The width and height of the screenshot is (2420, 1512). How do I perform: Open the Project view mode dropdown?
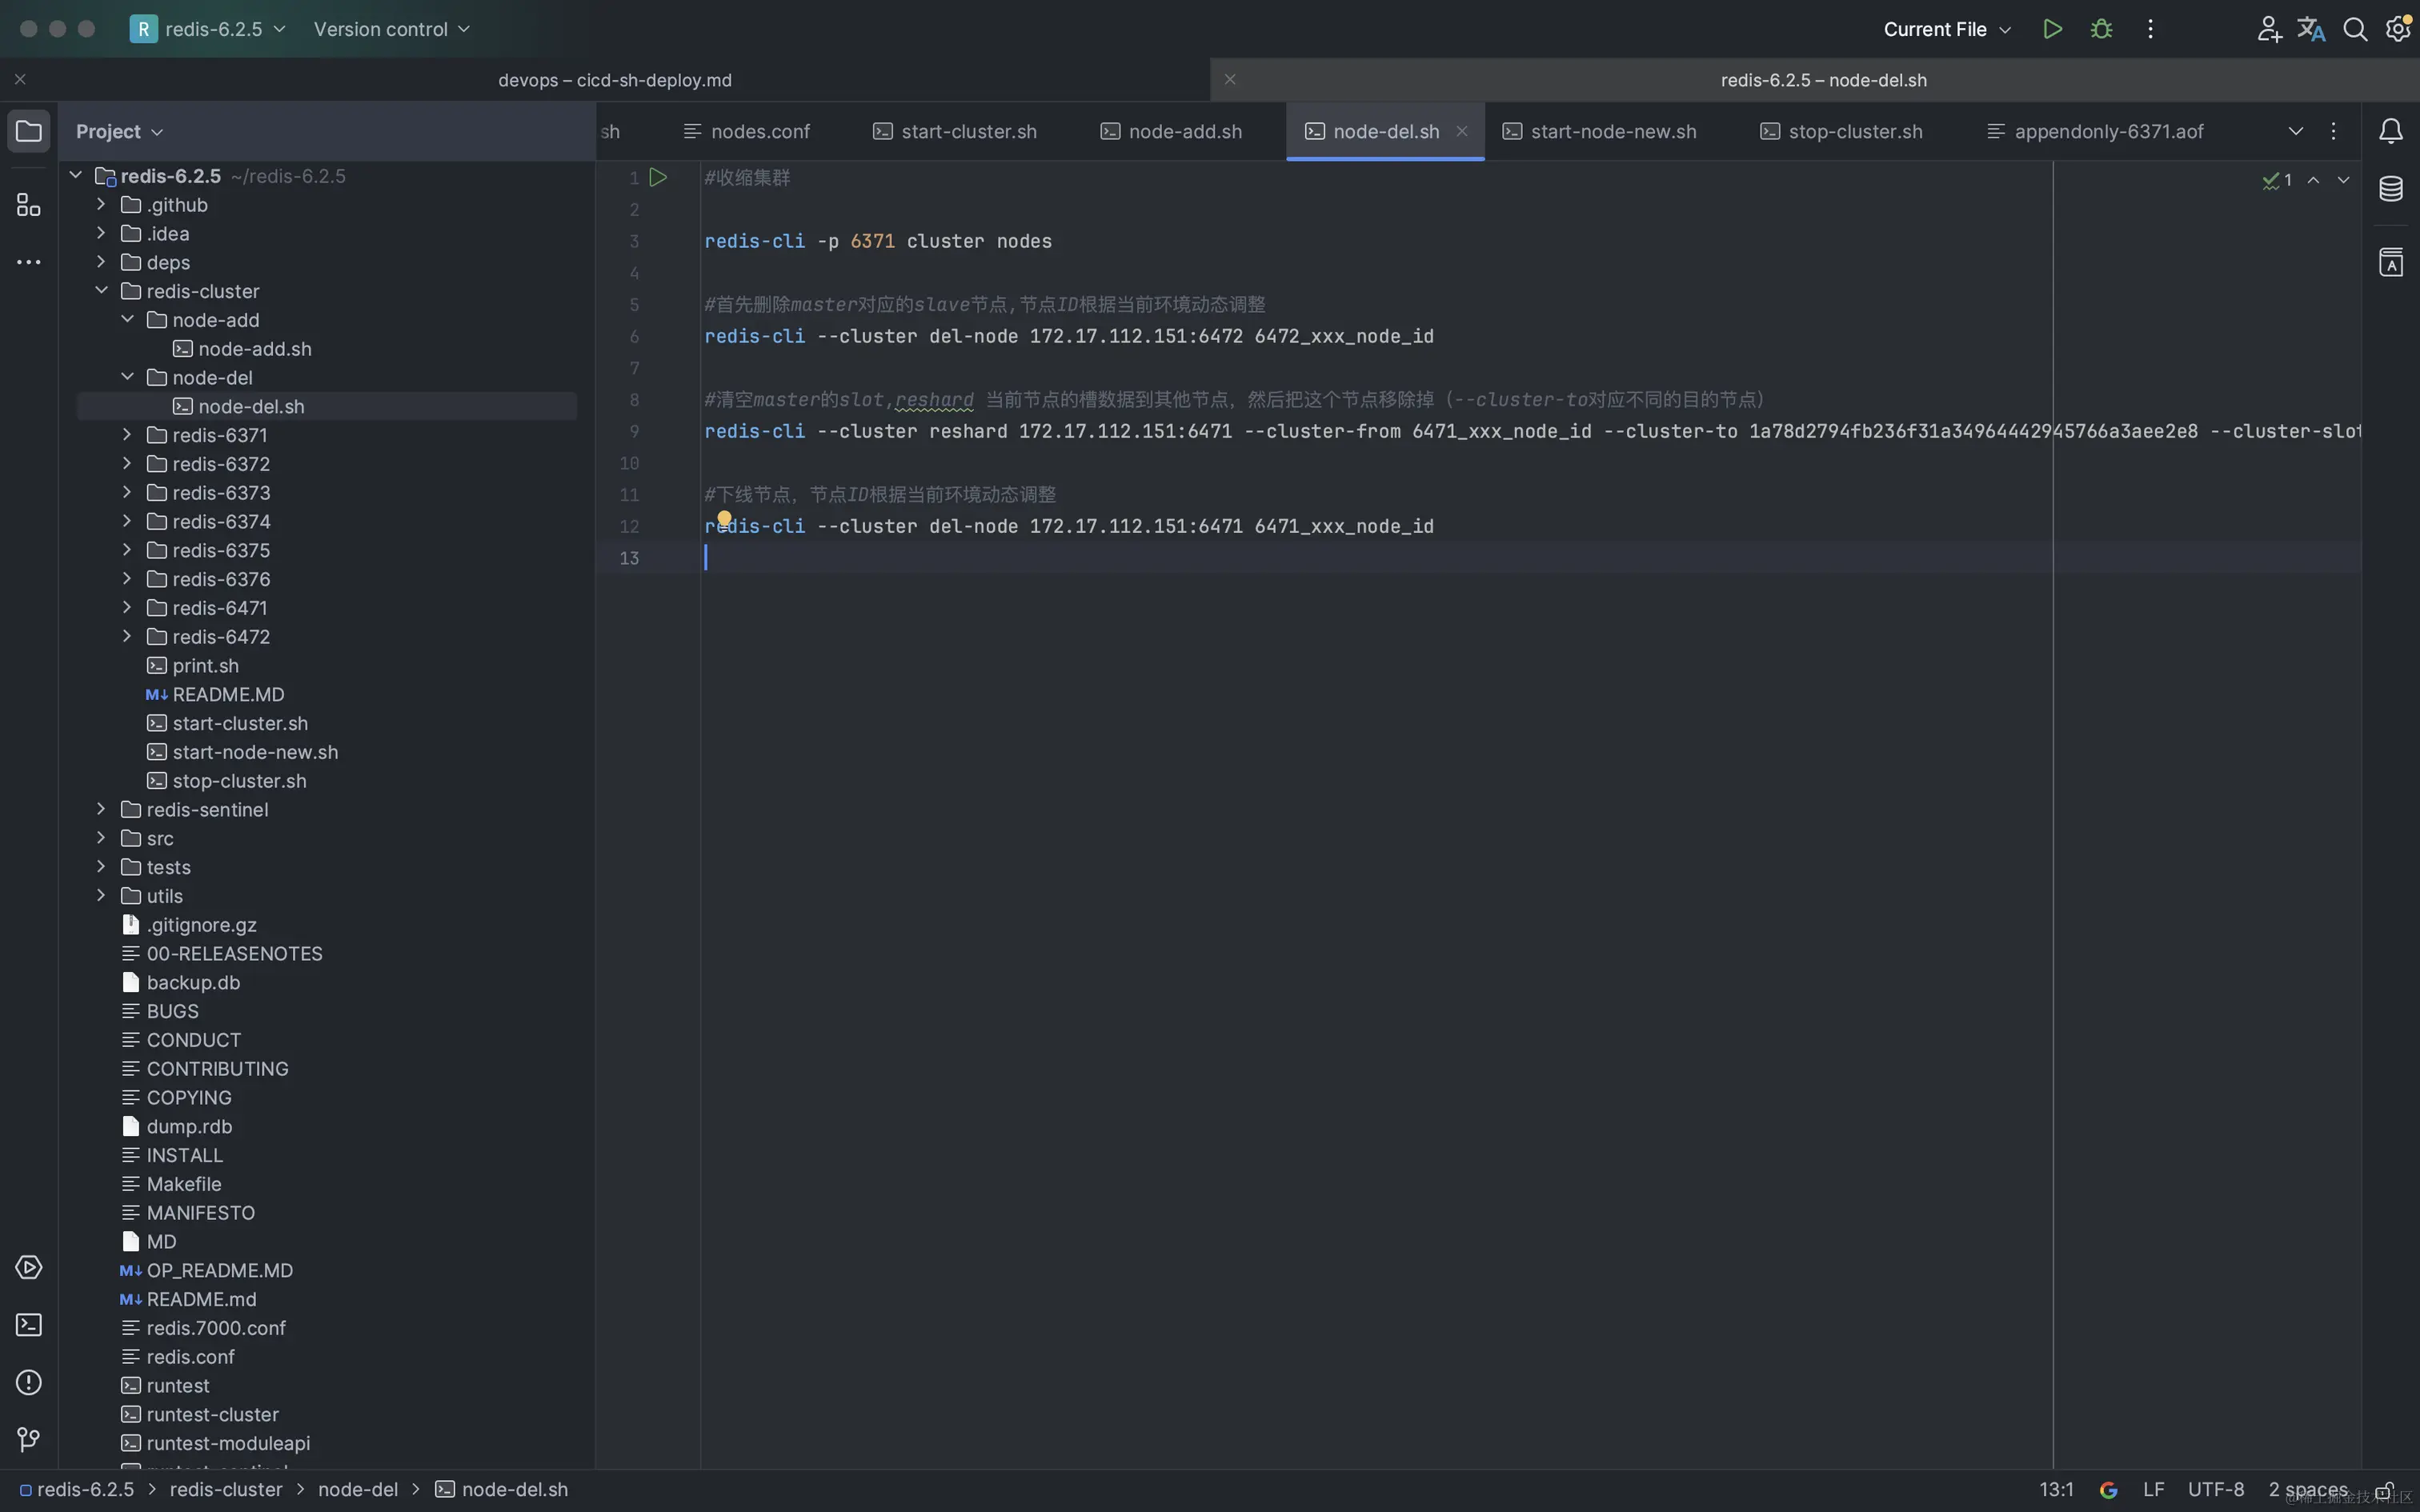(x=119, y=131)
